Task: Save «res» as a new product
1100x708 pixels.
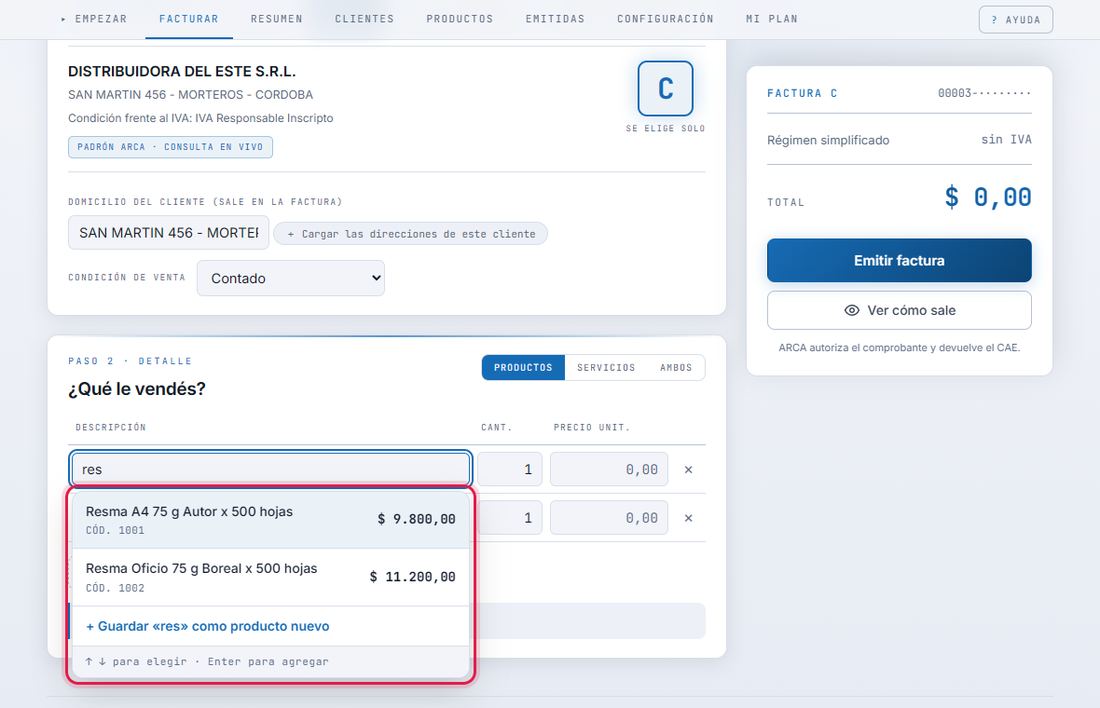Action: [271, 626]
